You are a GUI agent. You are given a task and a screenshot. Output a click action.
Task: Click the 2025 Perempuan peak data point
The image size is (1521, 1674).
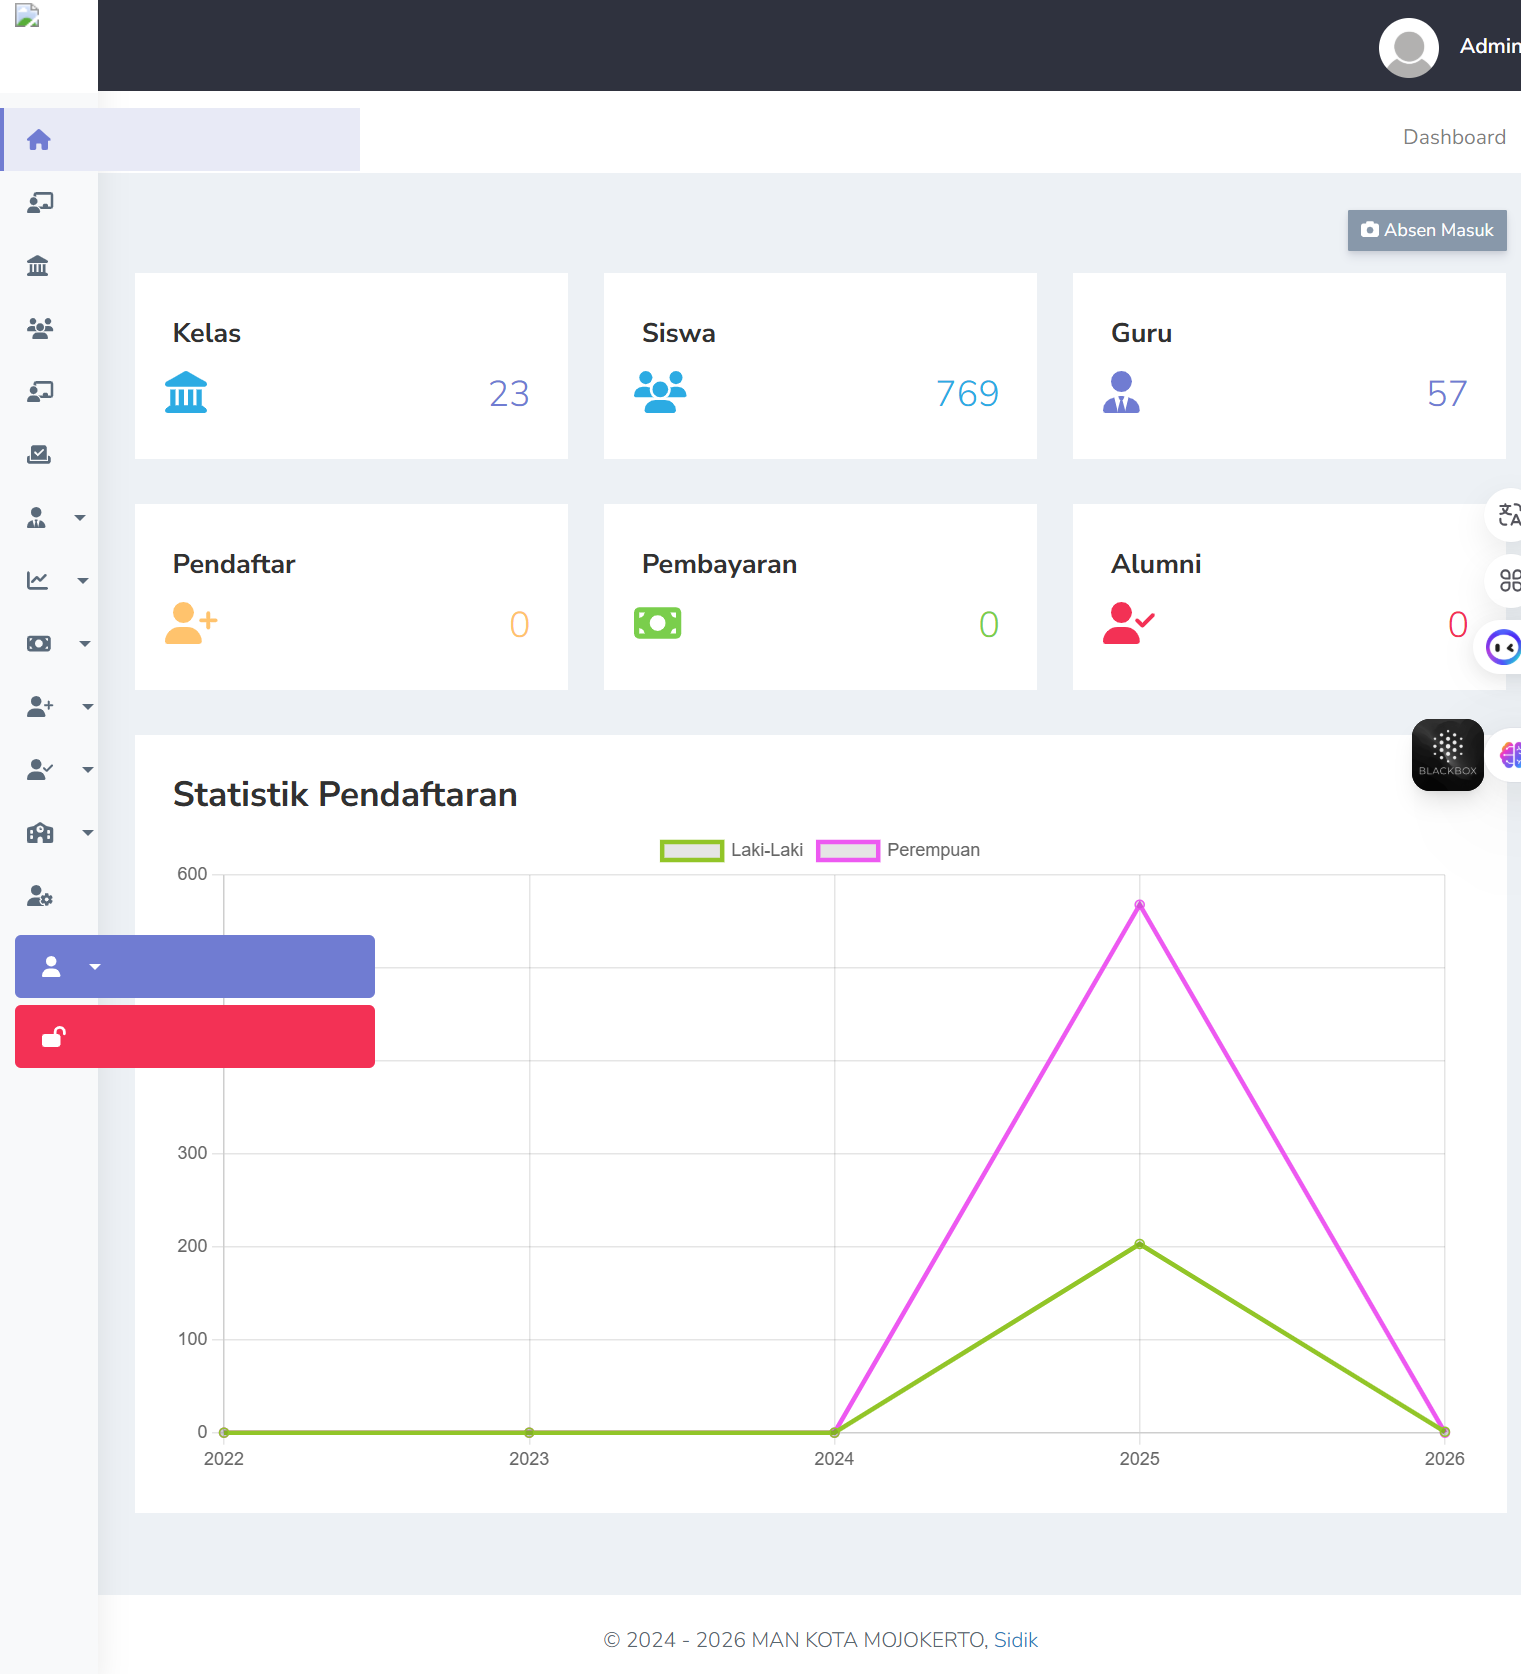click(x=1139, y=905)
